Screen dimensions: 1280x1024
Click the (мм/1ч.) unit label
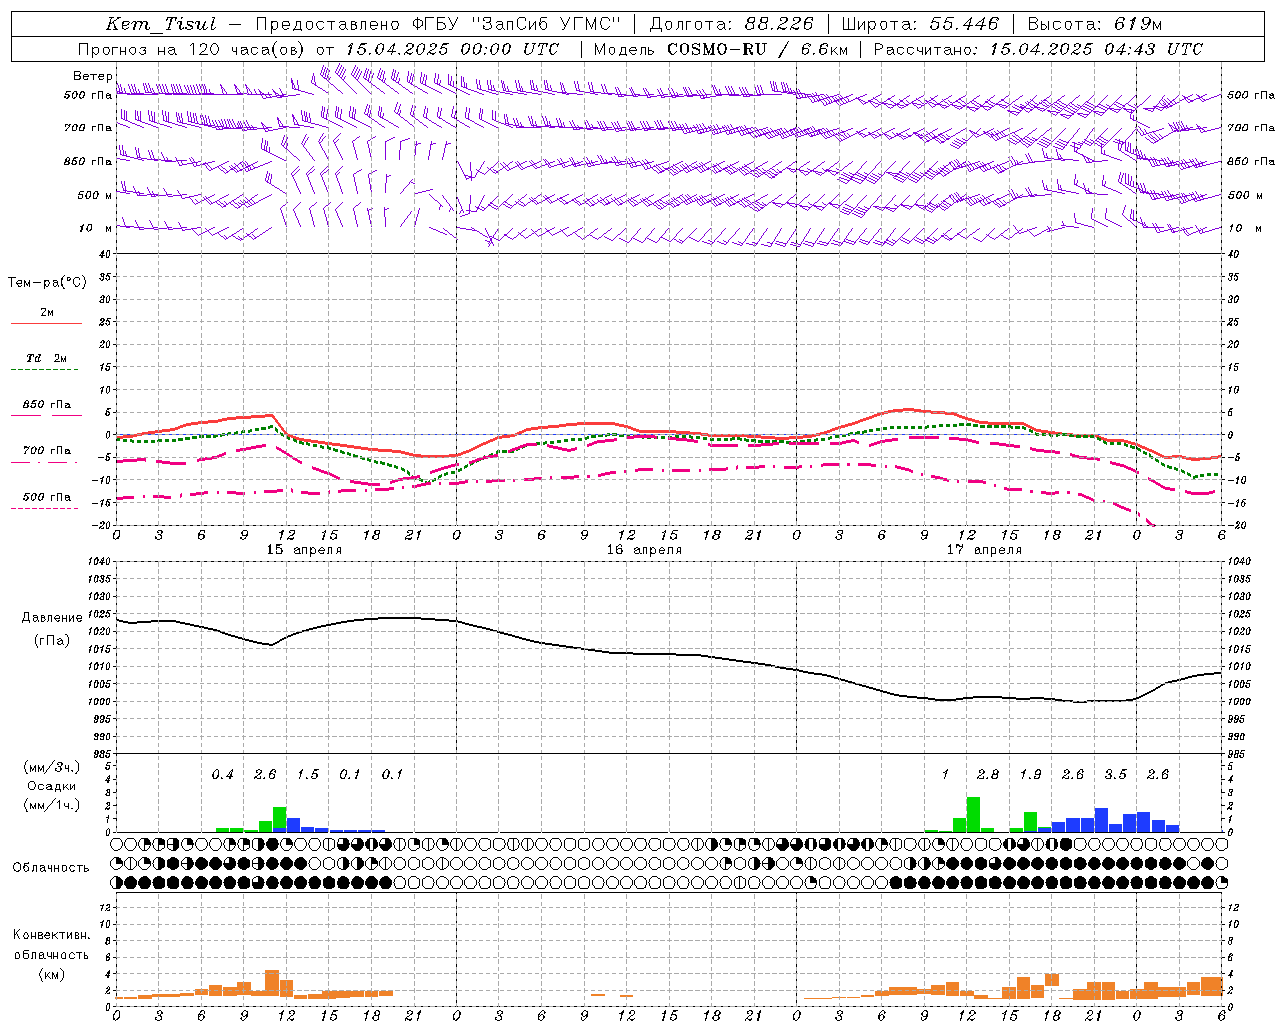[x=51, y=805]
